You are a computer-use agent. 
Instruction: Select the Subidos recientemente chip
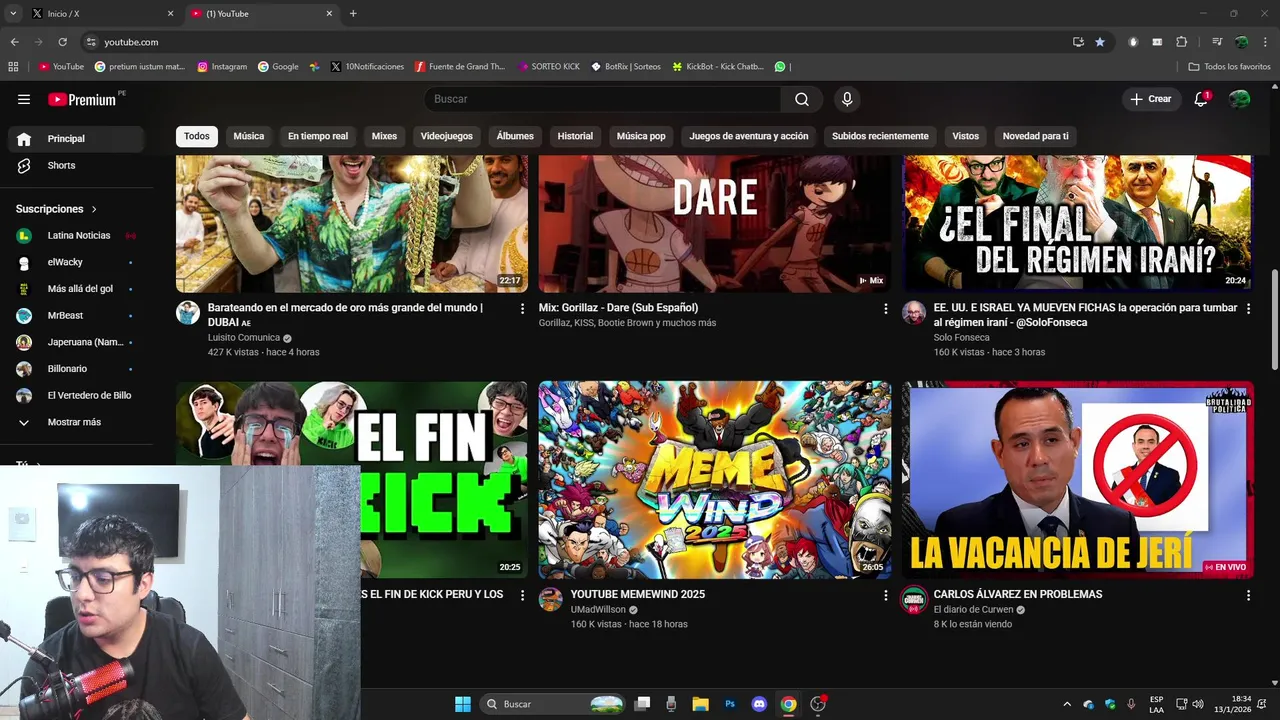tap(880, 136)
